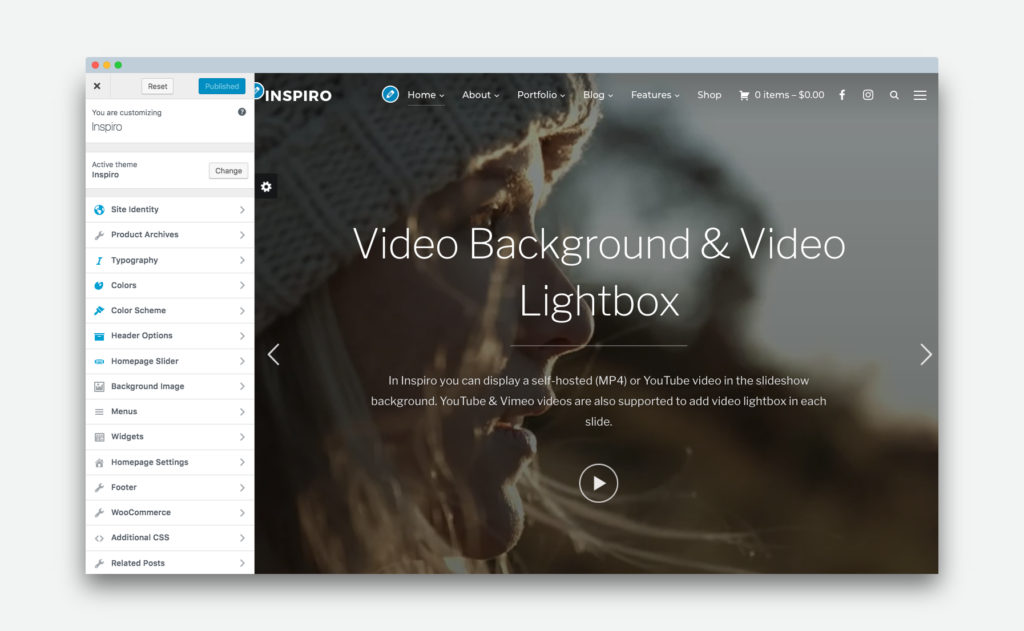Open the Facebook social icon
The height and width of the screenshot is (631, 1024).
coord(842,95)
